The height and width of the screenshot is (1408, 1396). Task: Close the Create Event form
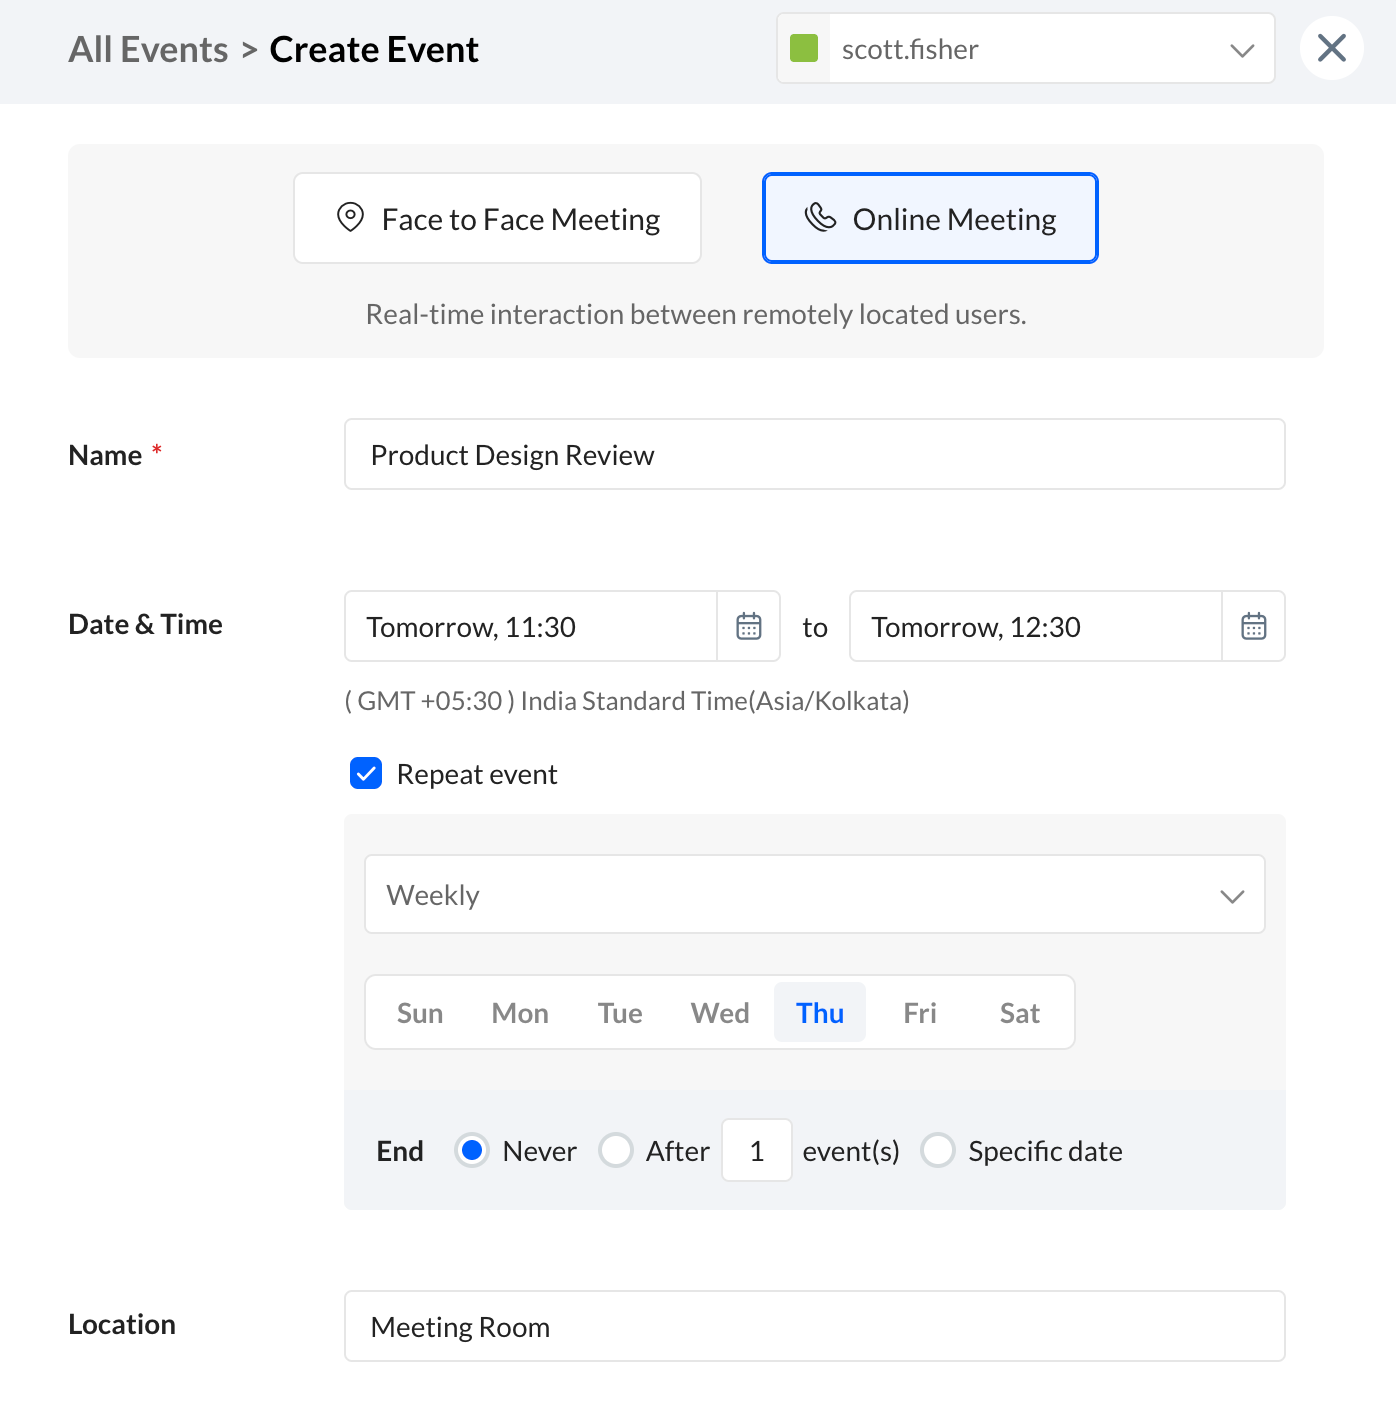1331,48
